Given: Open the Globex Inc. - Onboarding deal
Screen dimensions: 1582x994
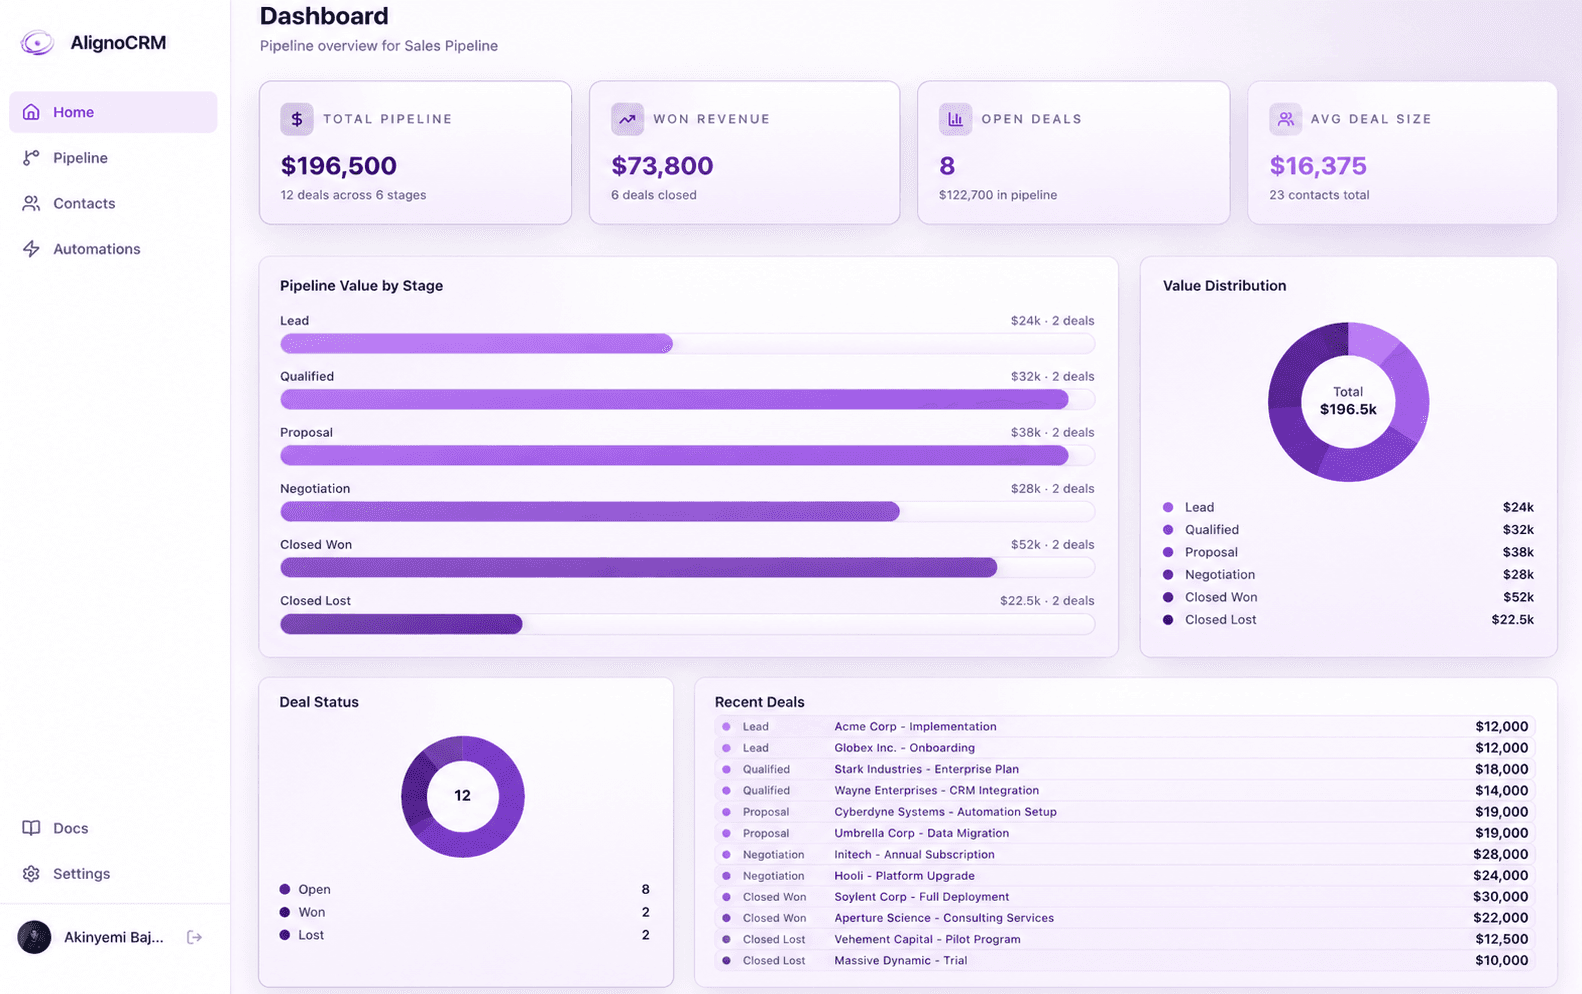Looking at the screenshot, I should 1125,748.
